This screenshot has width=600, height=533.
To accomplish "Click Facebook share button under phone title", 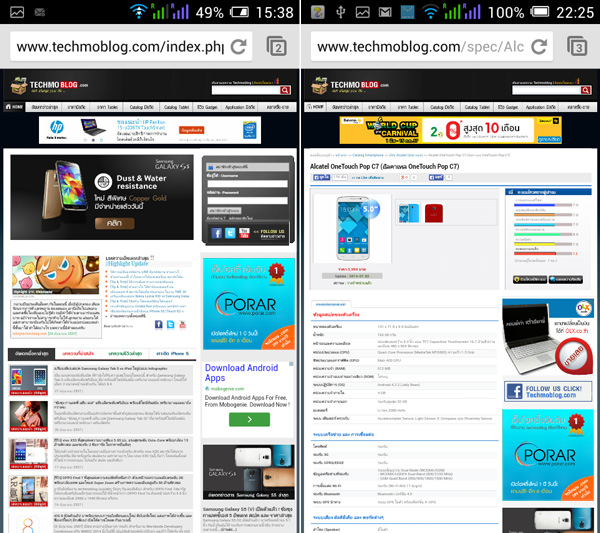I will click(x=436, y=178).
